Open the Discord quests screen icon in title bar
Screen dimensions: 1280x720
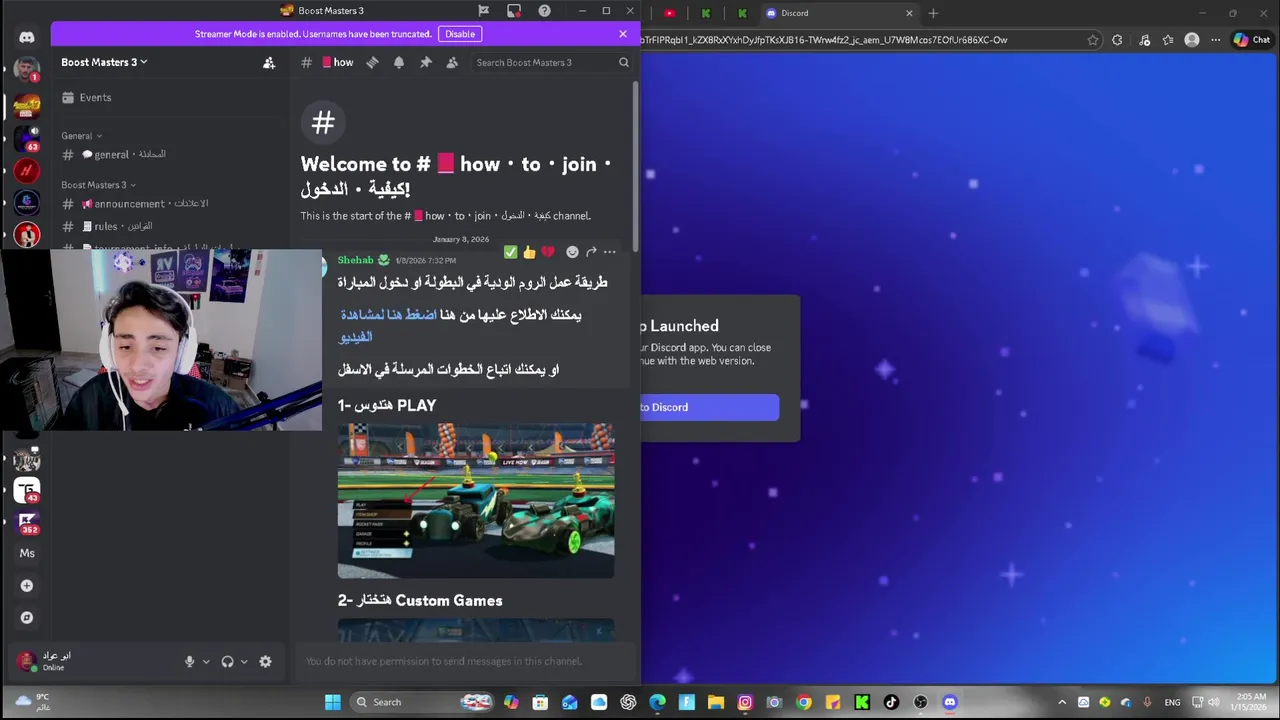click(514, 11)
